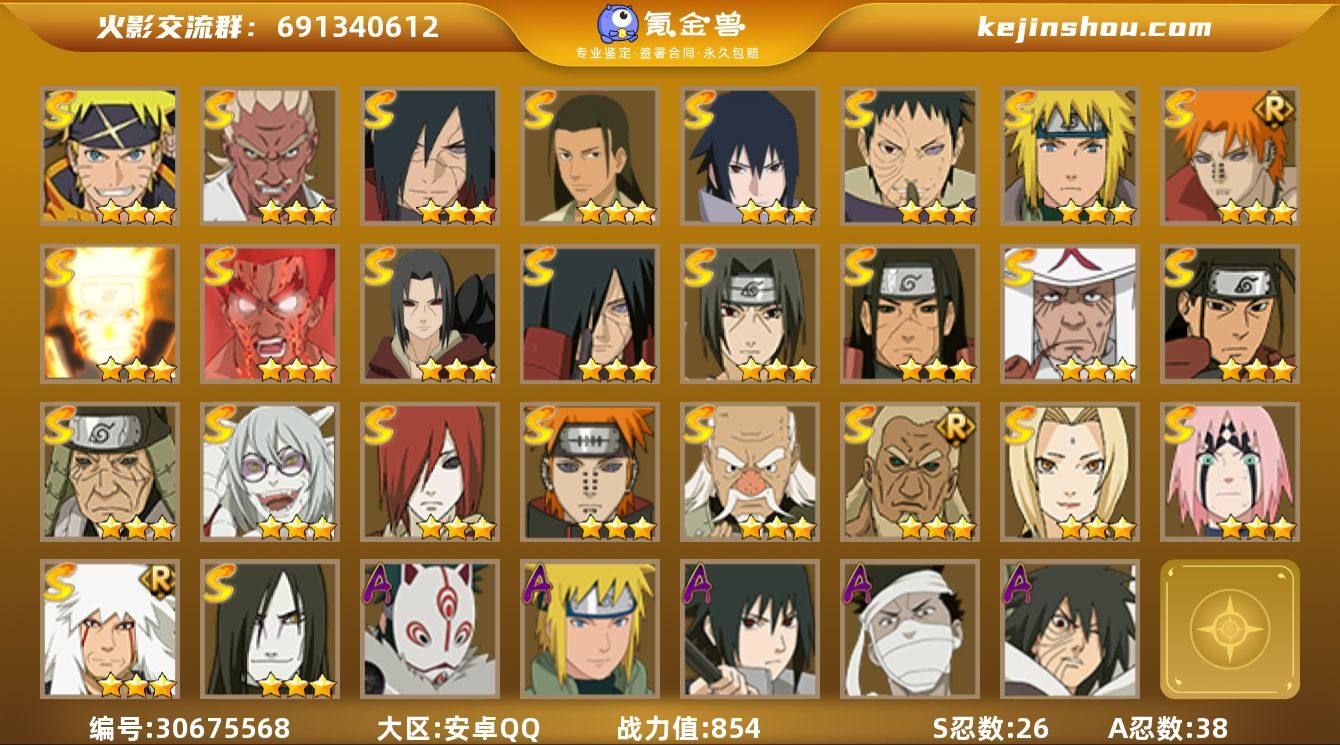Viewport: 1340px width, 745px height.
Task: Open the white-hat Third Hokage portrait
Action: [1069, 313]
